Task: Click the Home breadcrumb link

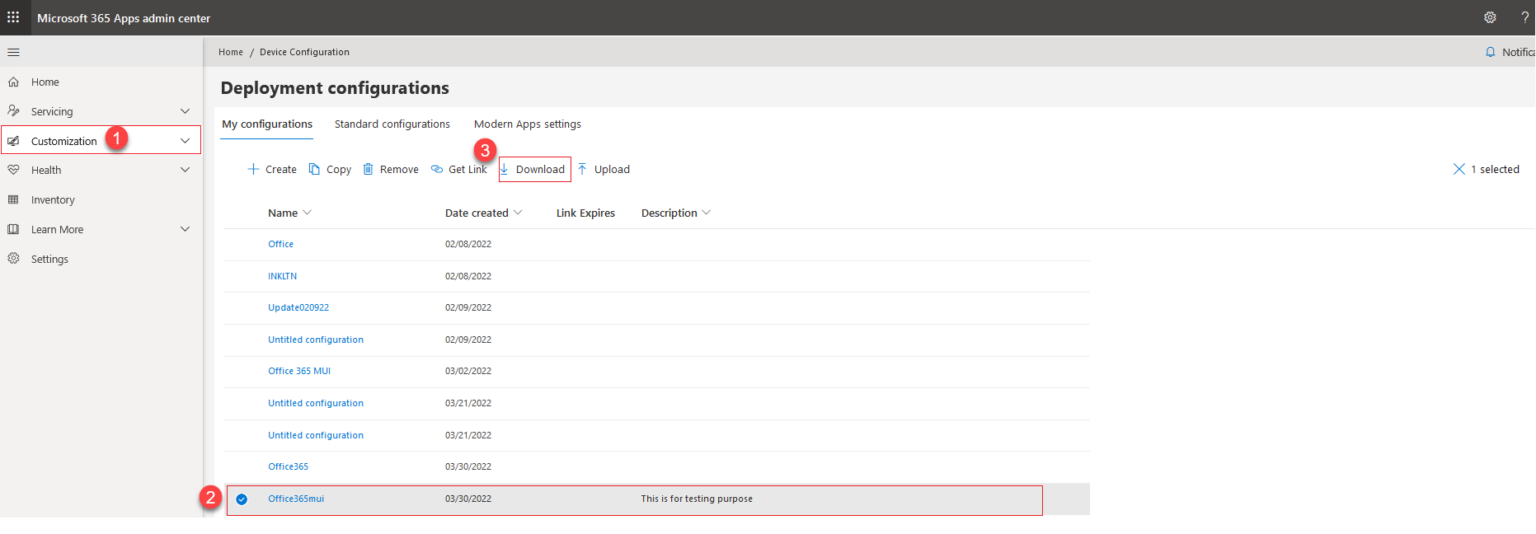Action: [231, 52]
